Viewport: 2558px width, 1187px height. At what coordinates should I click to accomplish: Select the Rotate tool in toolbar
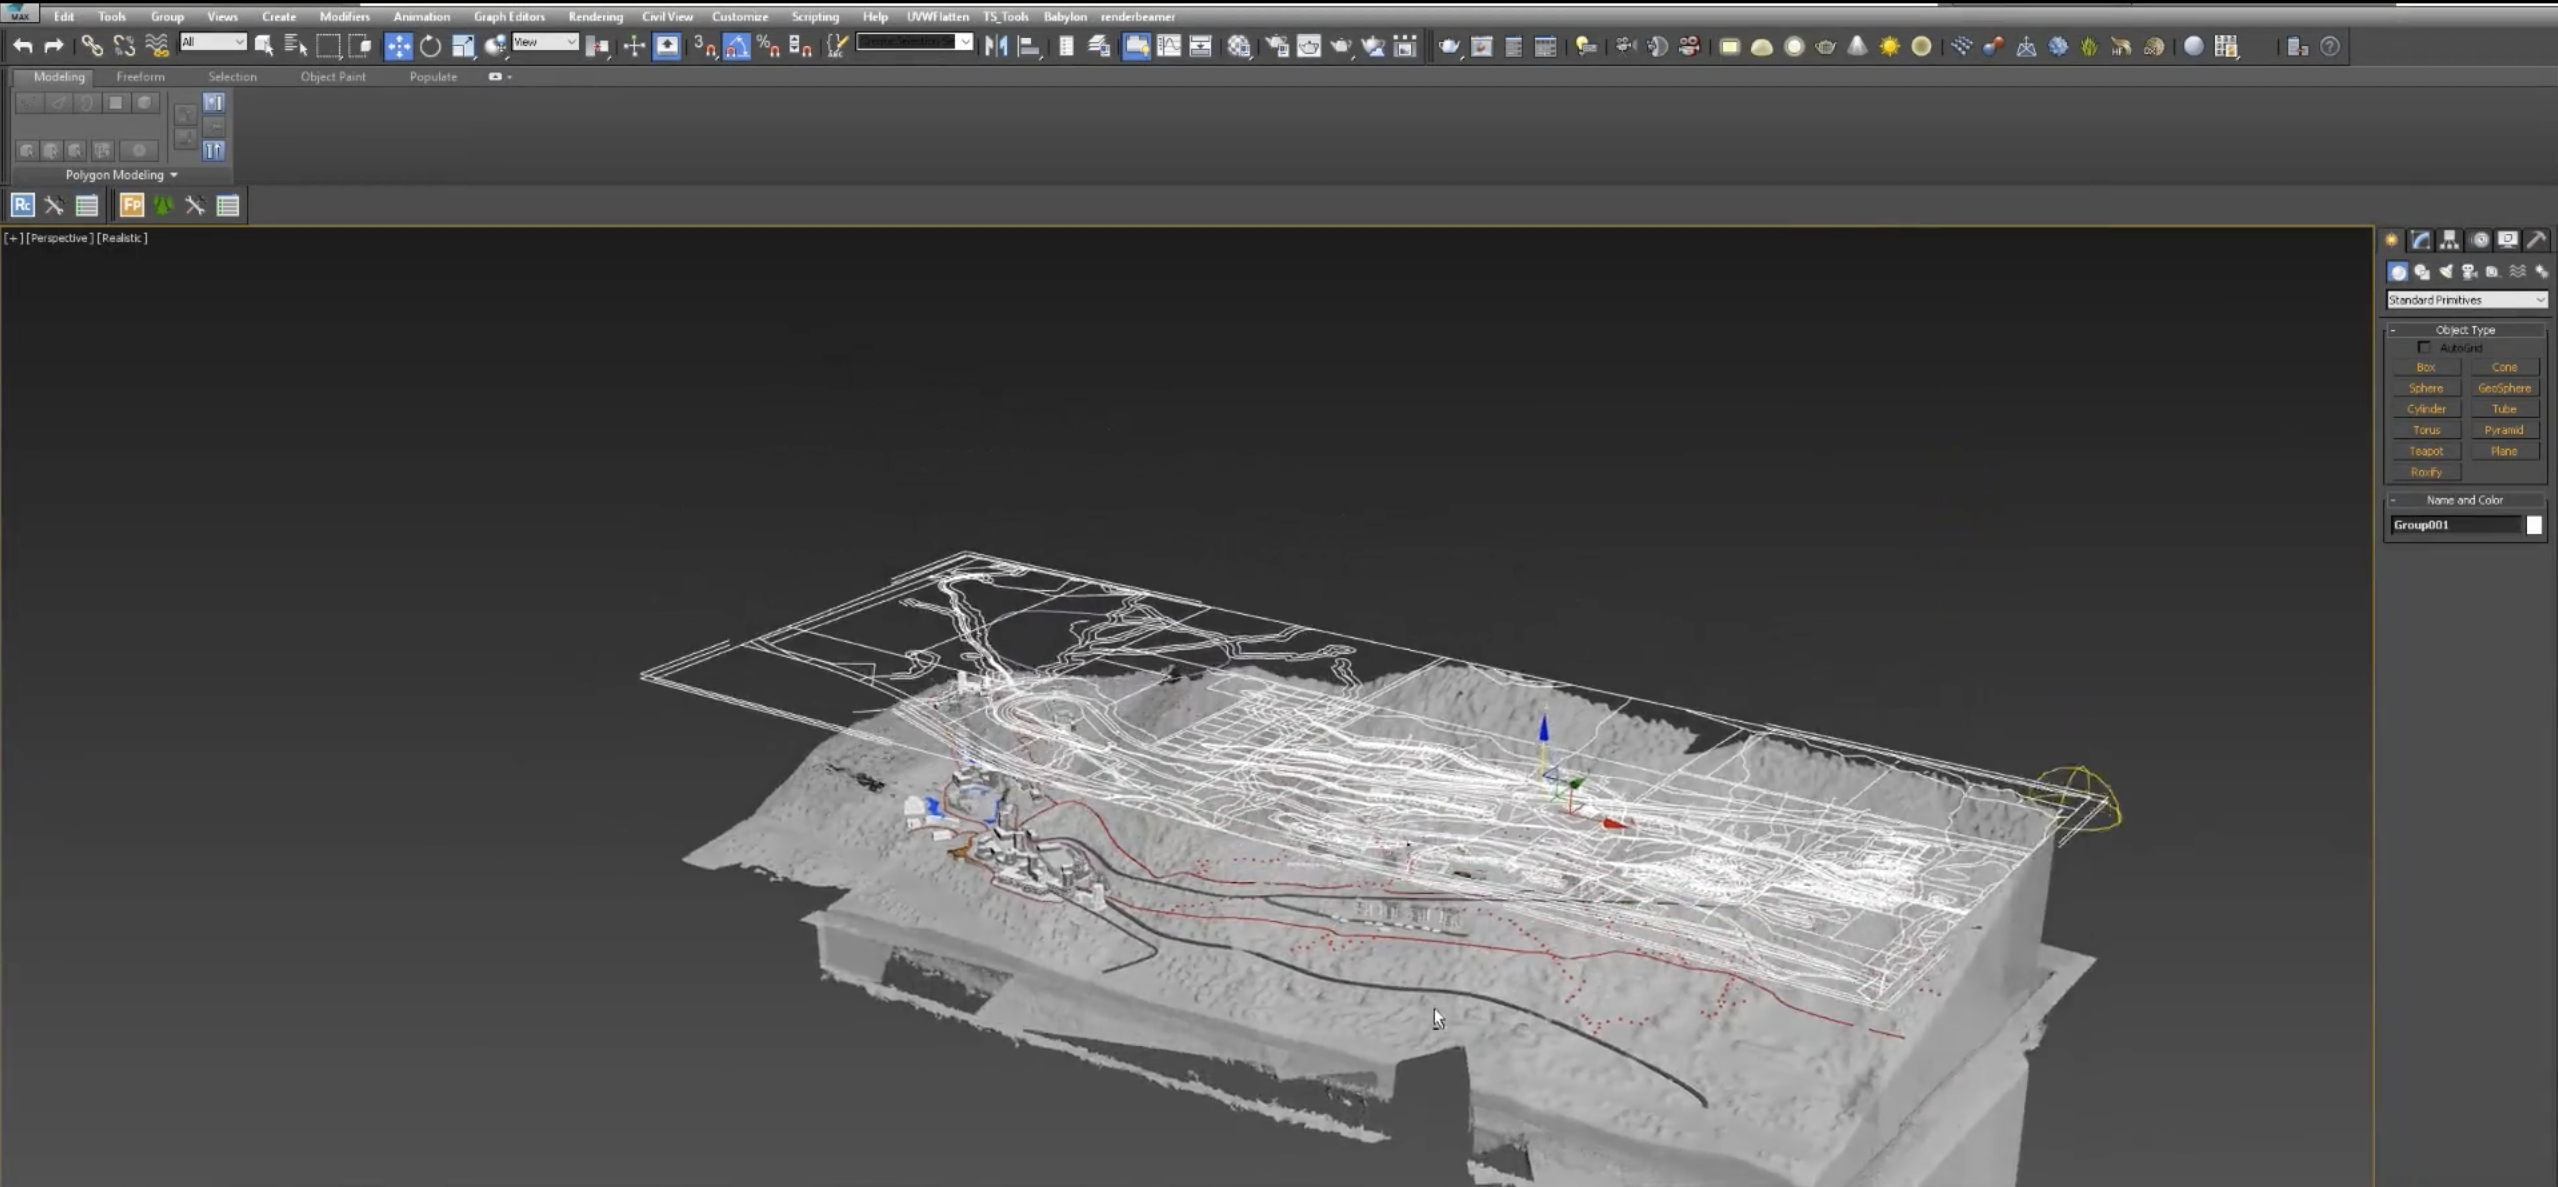point(430,46)
